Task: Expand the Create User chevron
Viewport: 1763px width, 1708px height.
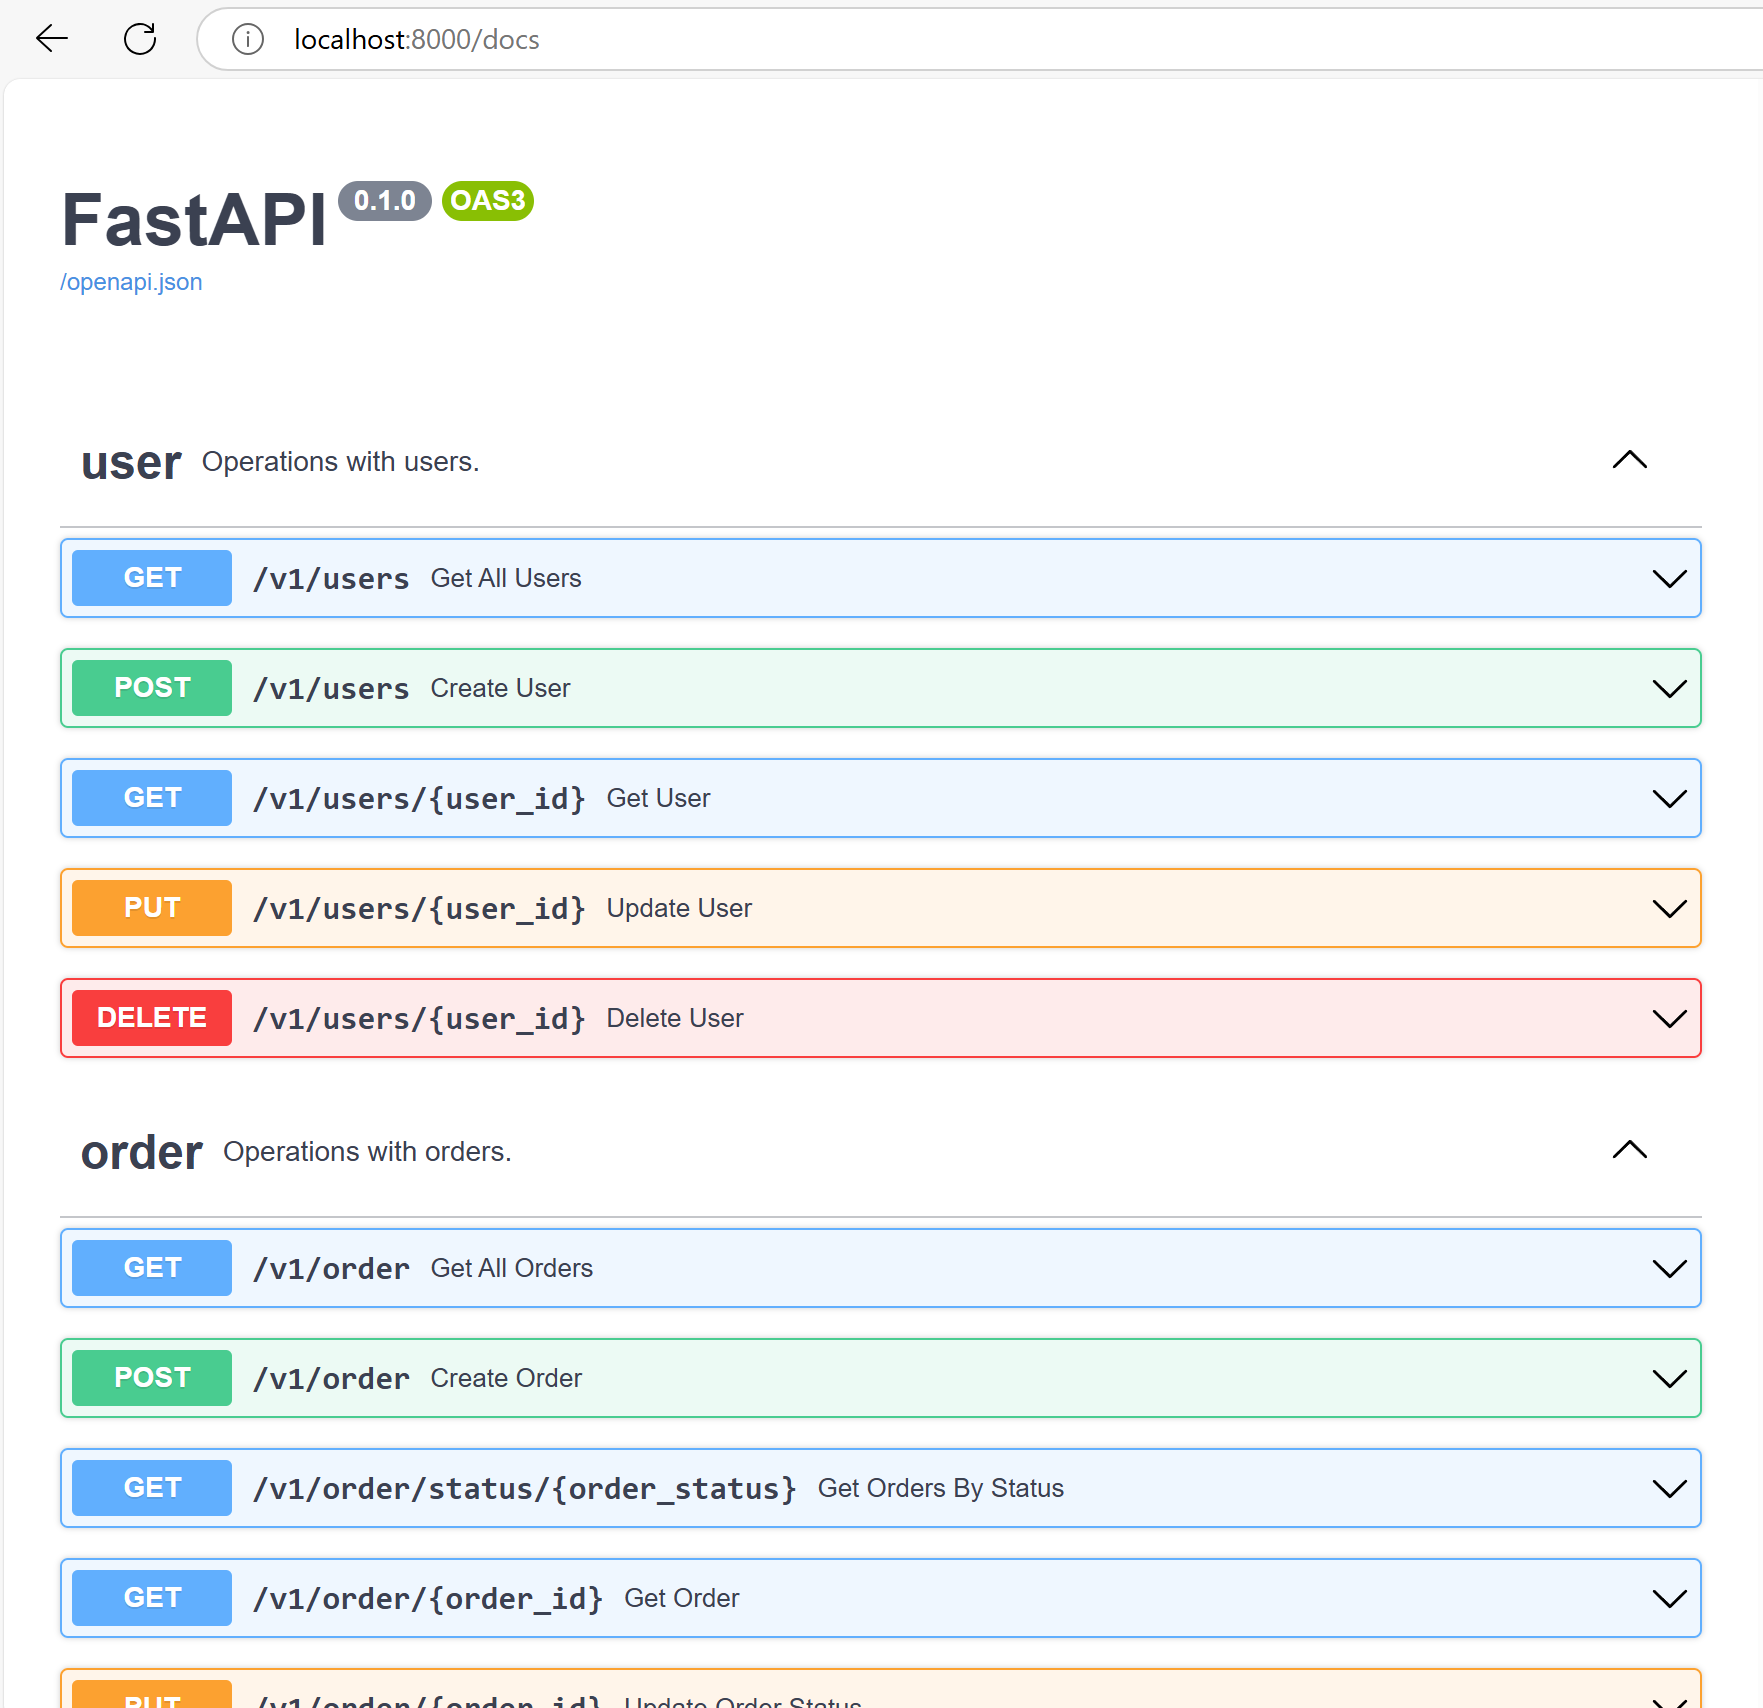Action: (x=1670, y=688)
